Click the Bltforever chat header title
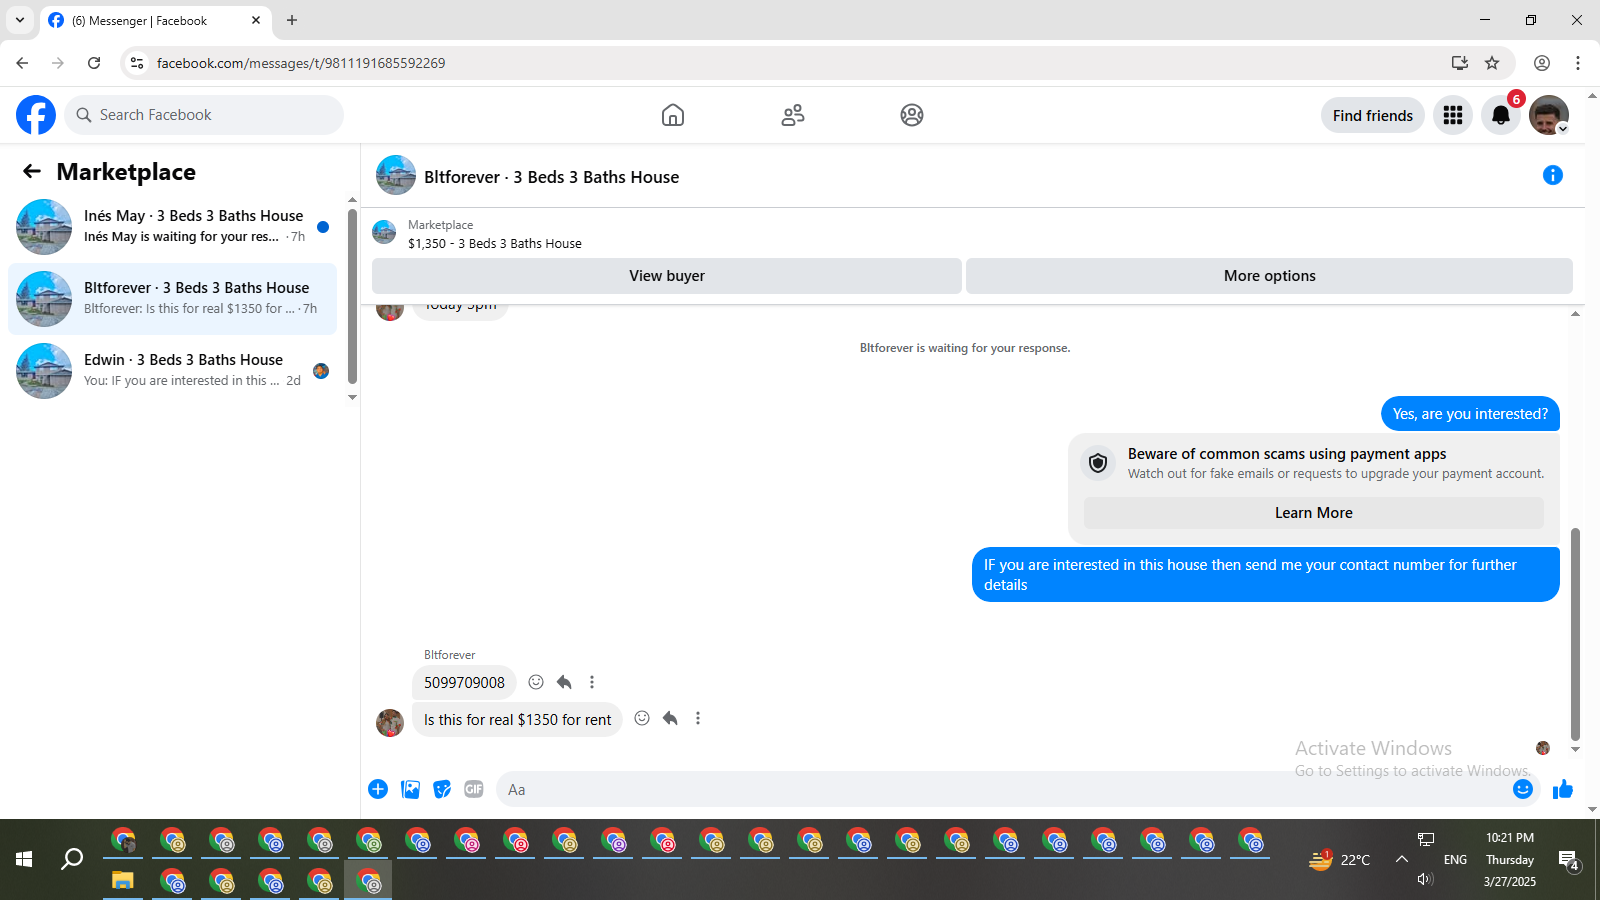The image size is (1600, 900). (x=551, y=177)
